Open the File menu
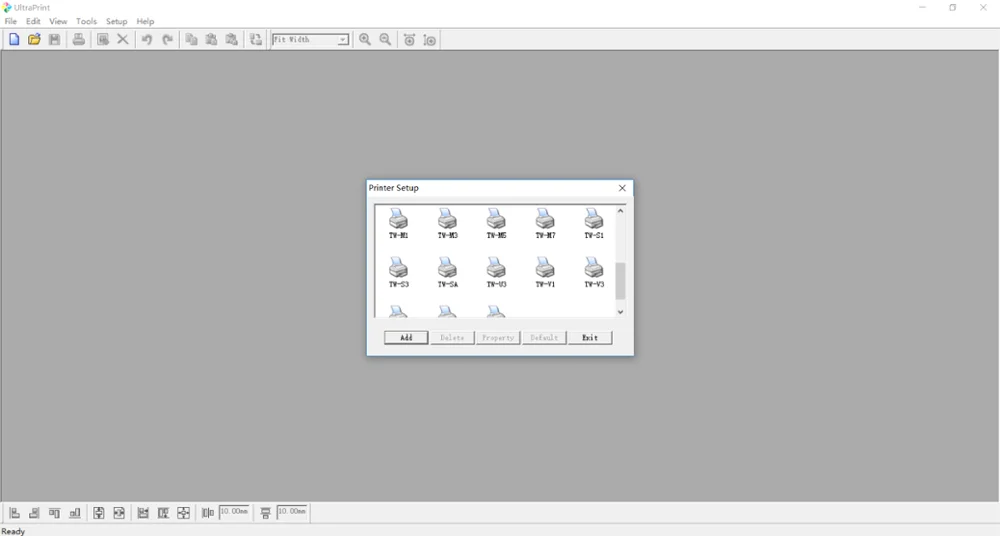 [x=11, y=21]
